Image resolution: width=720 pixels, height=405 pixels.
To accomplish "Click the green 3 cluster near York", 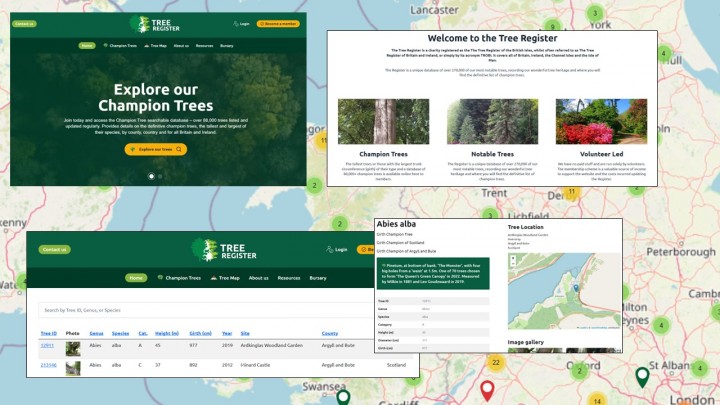I will tap(596, 13).
